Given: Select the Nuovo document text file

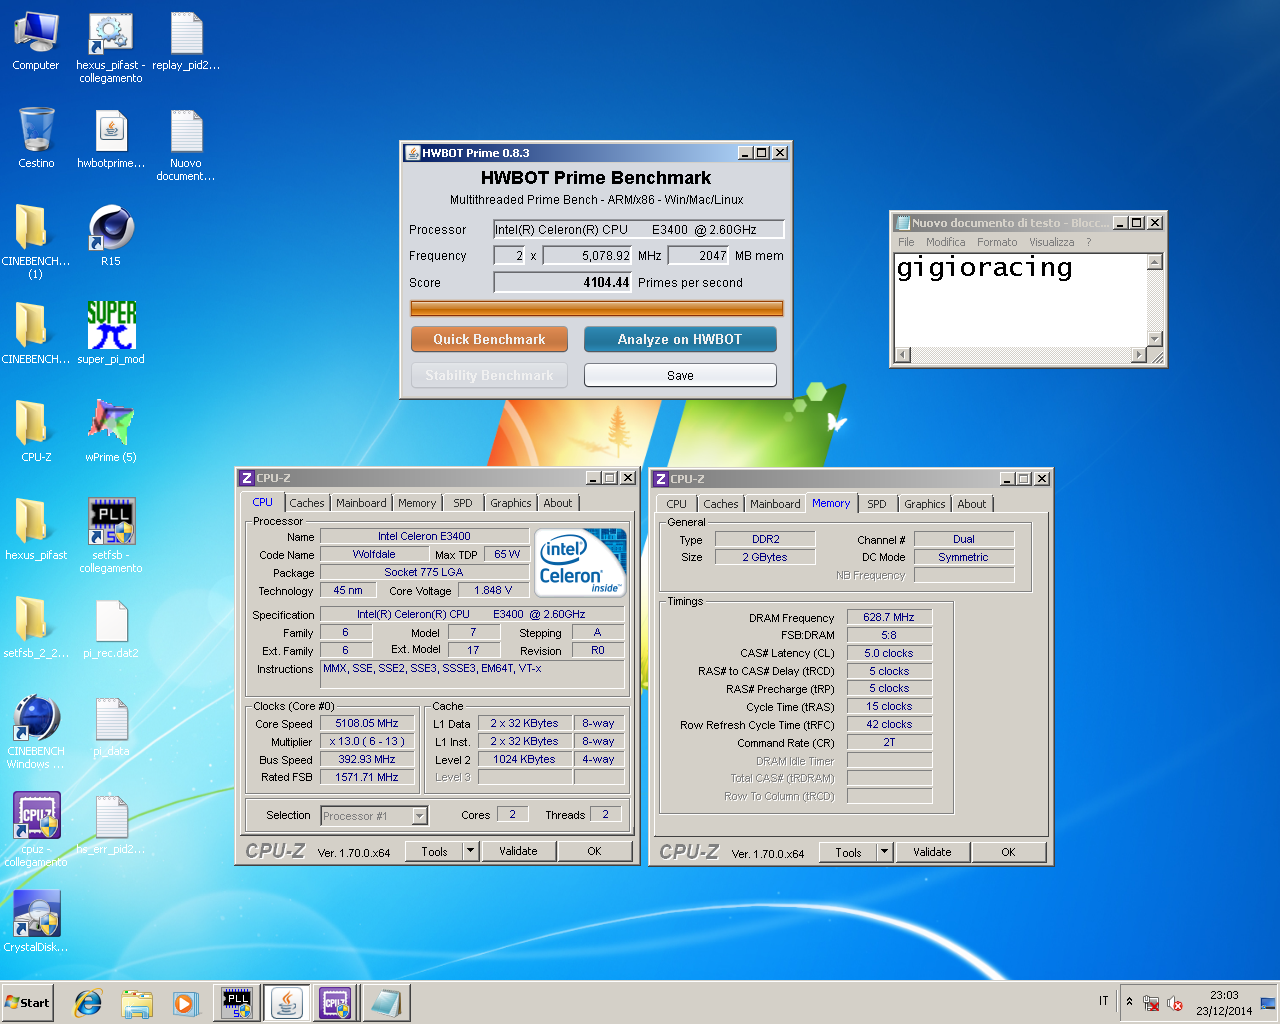Looking at the screenshot, I should (186, 145).
